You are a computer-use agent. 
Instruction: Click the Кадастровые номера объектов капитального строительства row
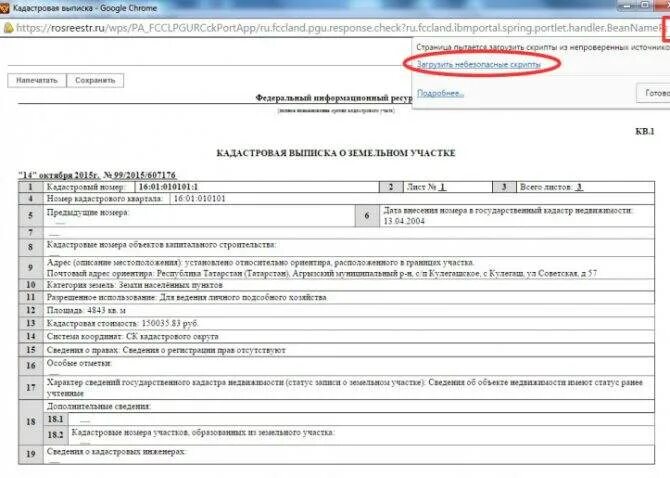[x=349, y=247]
